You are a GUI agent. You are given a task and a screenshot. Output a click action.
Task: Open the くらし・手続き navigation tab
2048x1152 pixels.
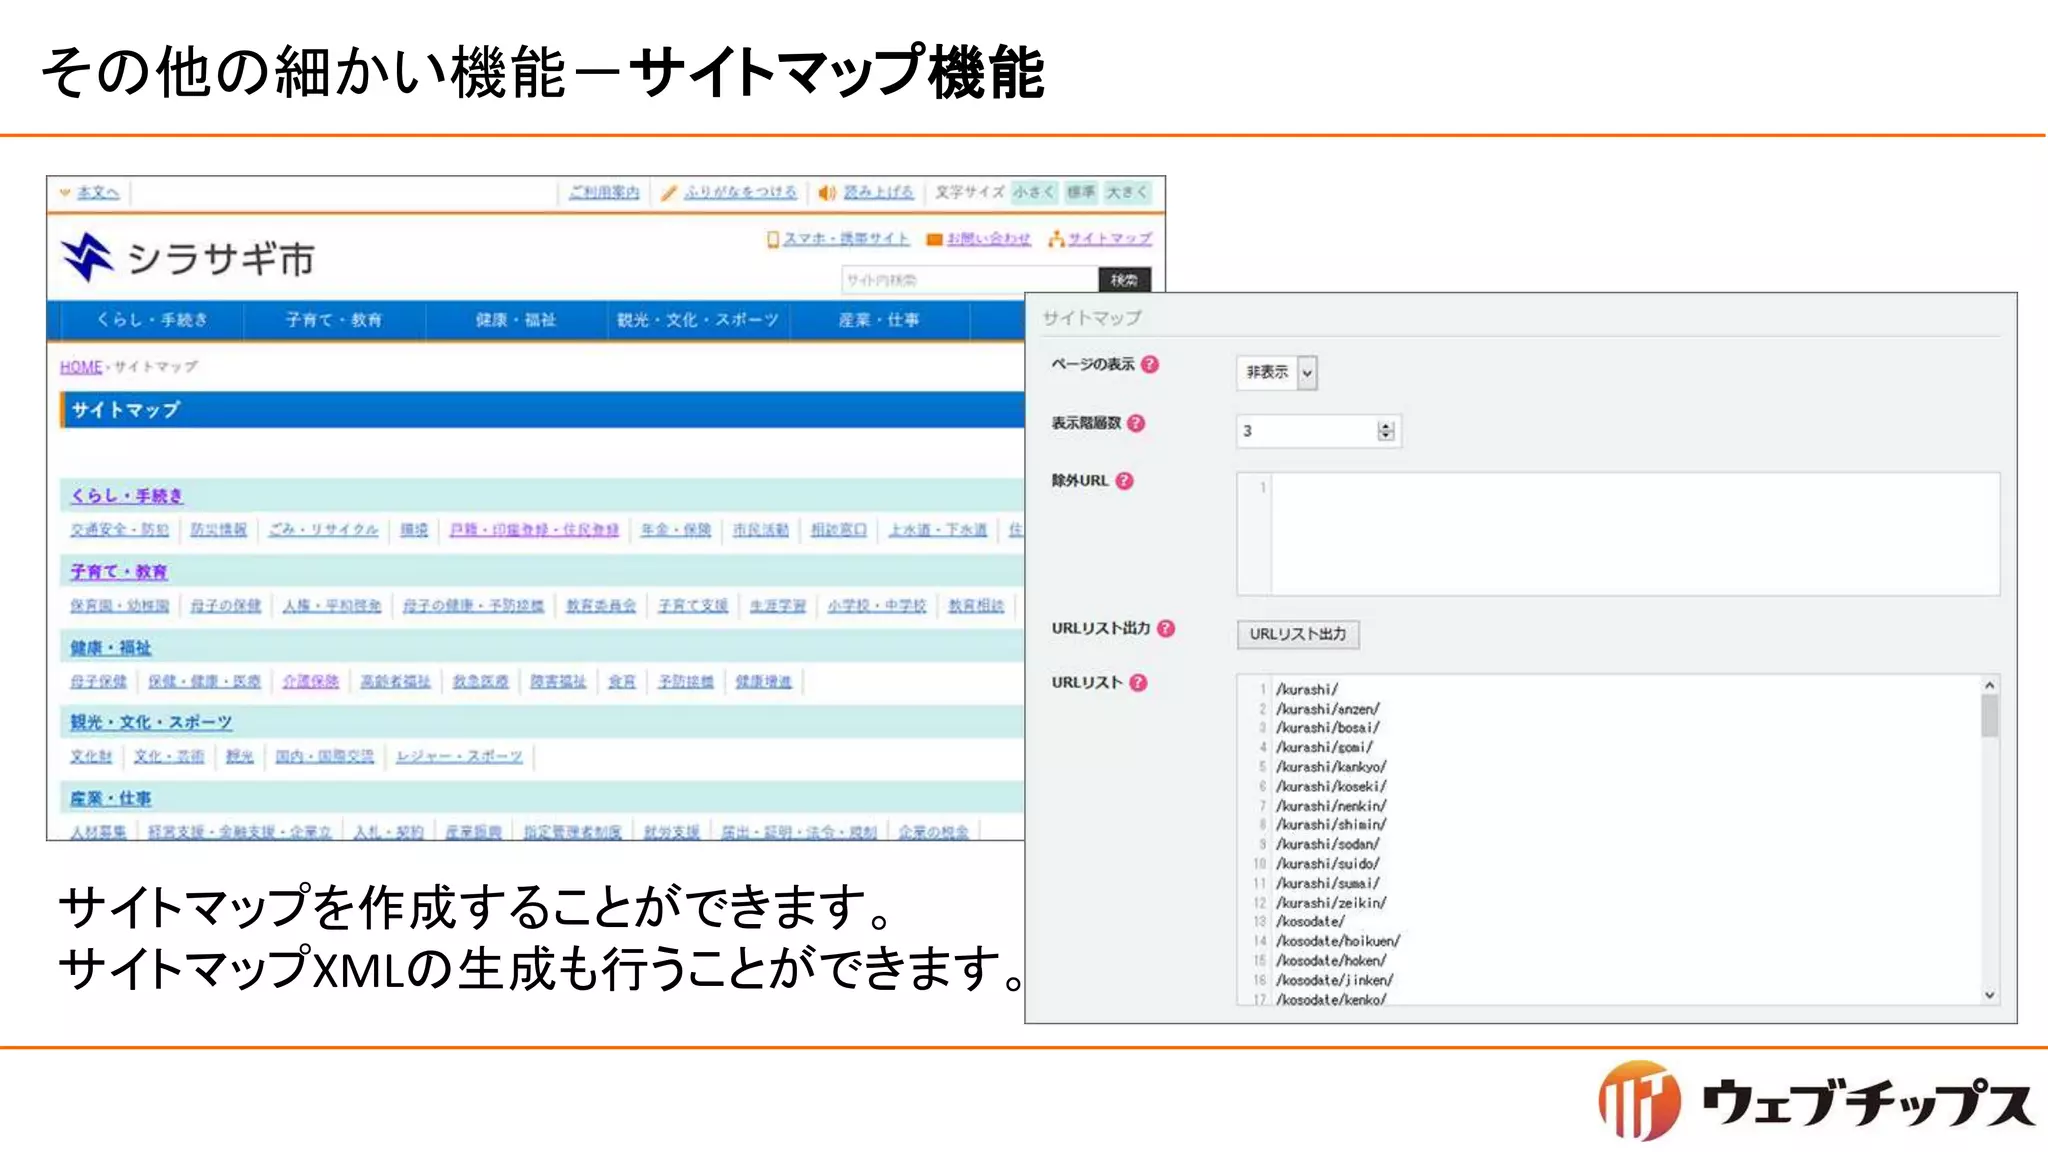(x=151, y=320)
